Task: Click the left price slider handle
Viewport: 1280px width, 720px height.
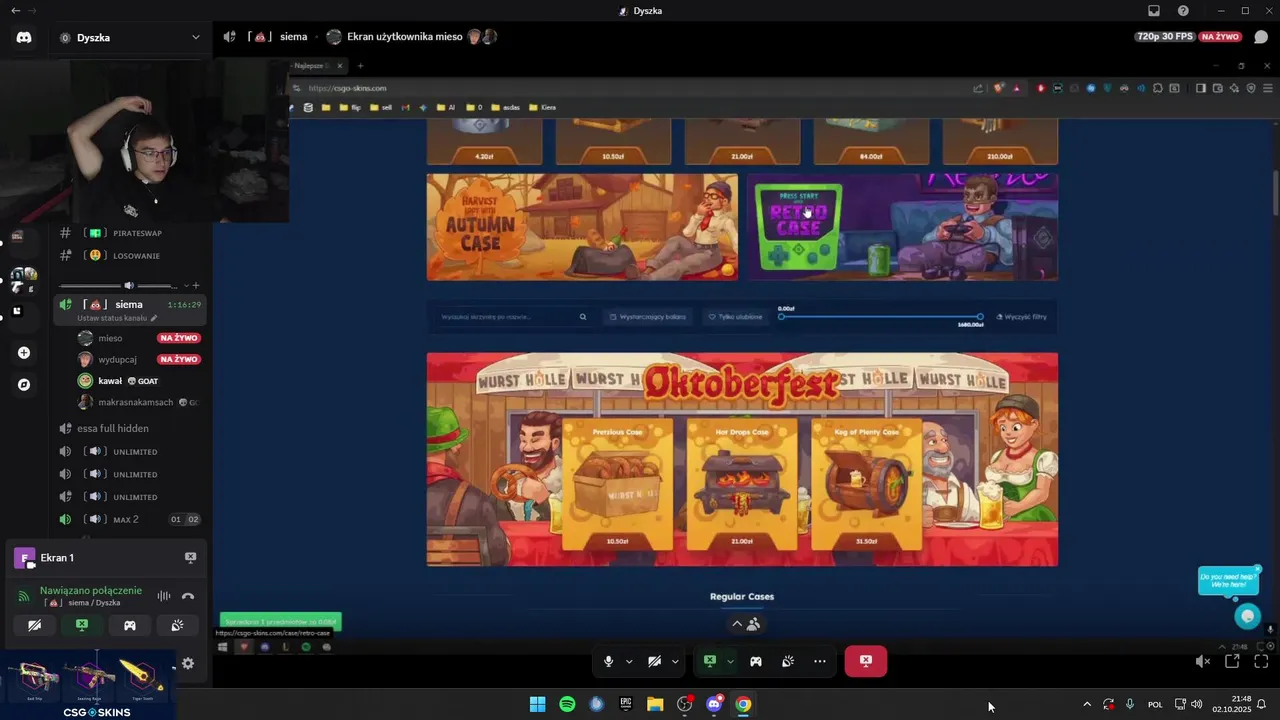Action: [782, 316]
